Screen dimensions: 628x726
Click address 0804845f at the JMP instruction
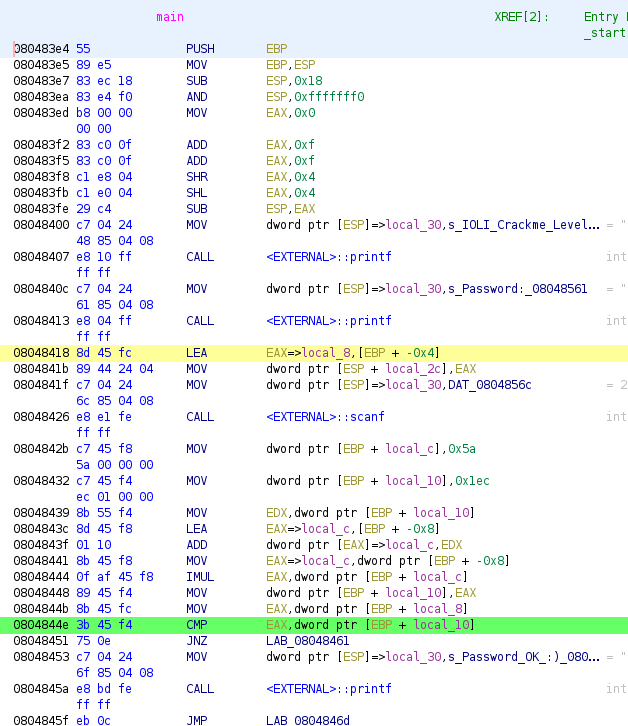click(41, 720)
